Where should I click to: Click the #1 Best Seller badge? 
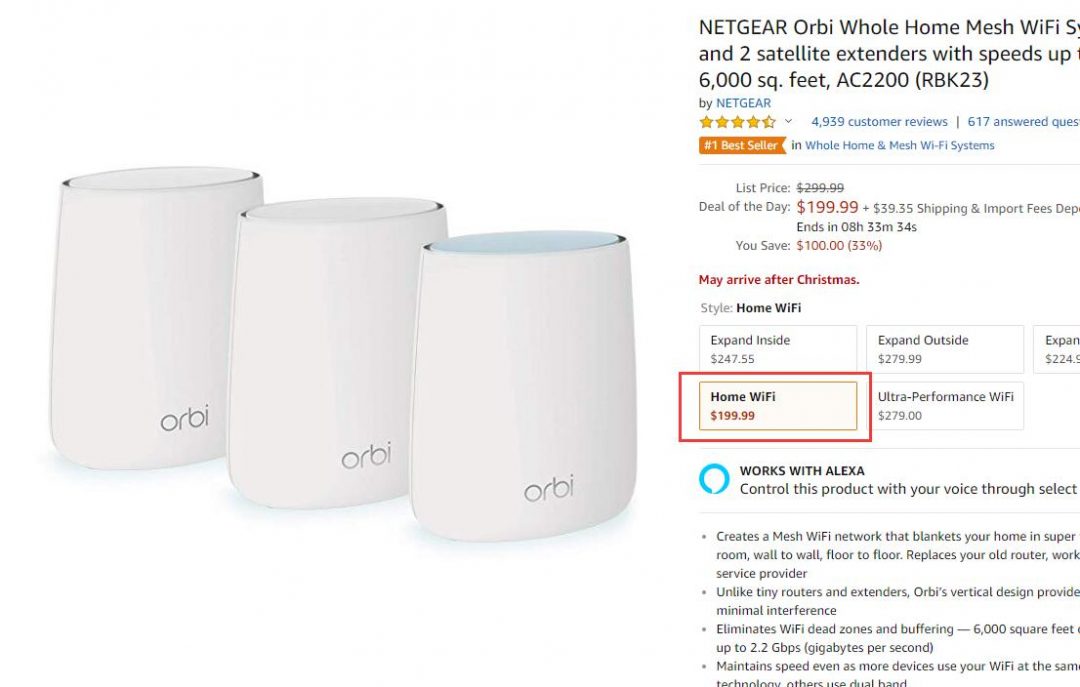click(741, 145)
